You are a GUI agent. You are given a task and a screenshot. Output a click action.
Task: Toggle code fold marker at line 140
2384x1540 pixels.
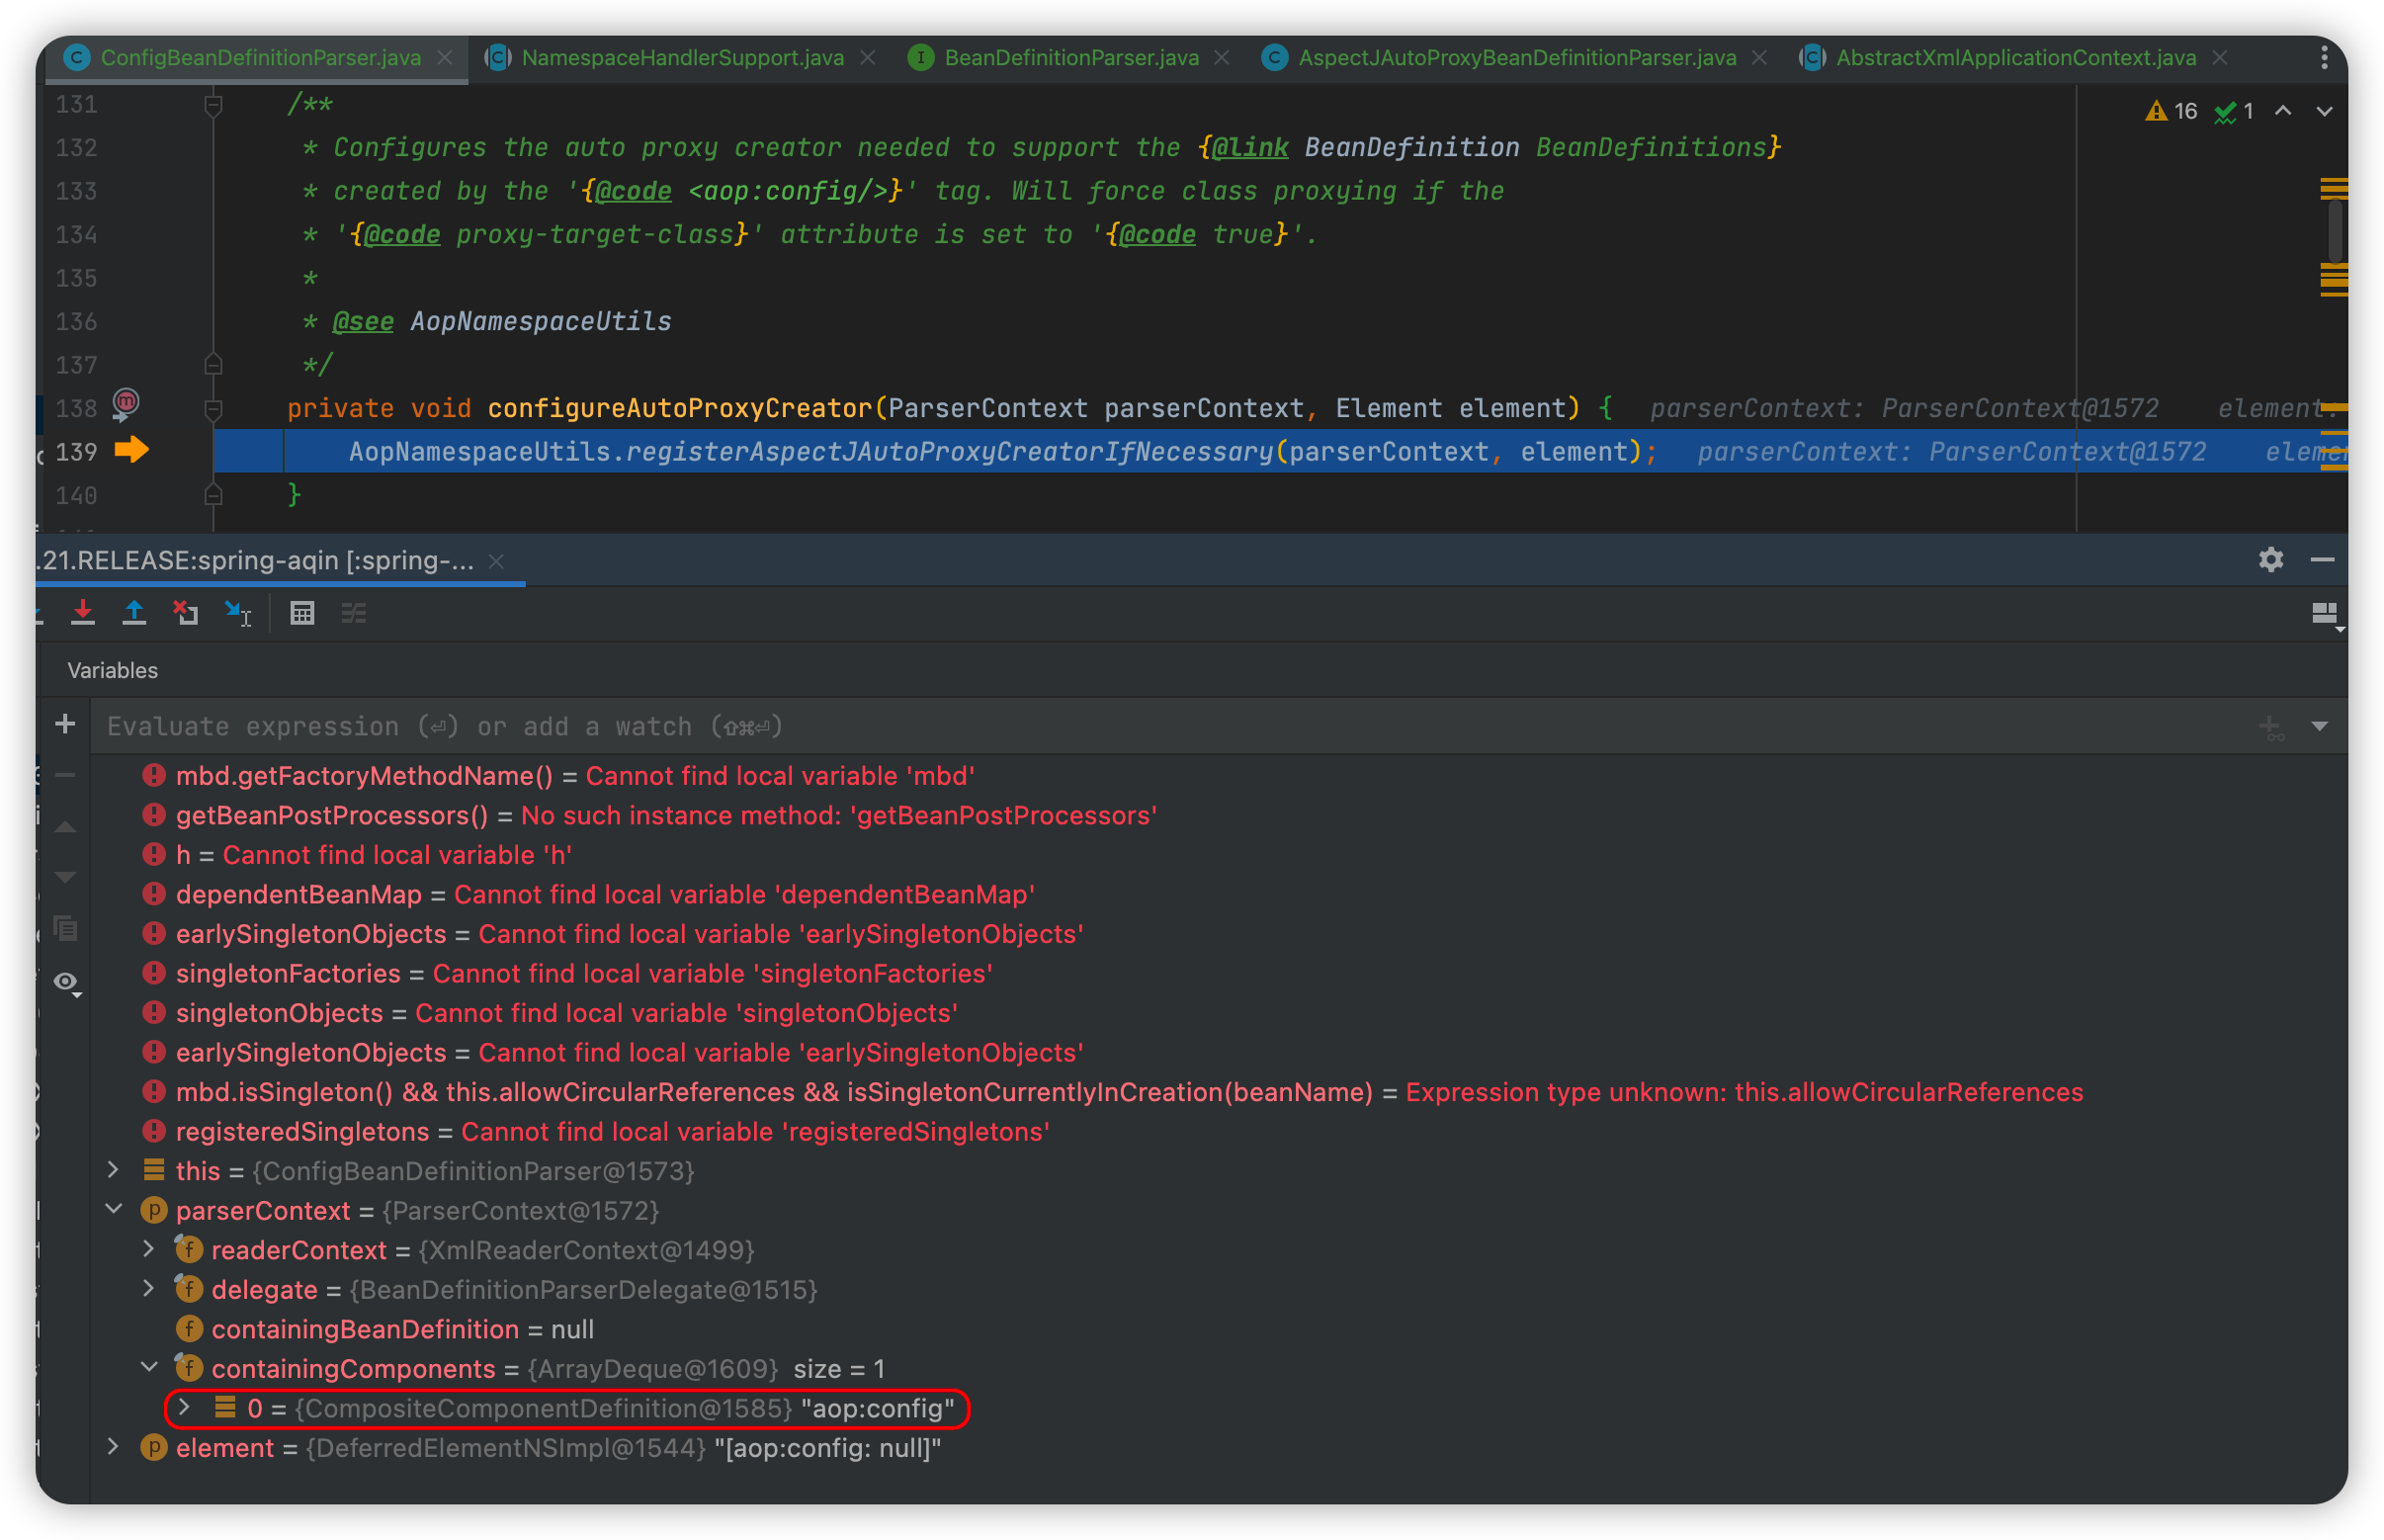[x=213, y=494]
